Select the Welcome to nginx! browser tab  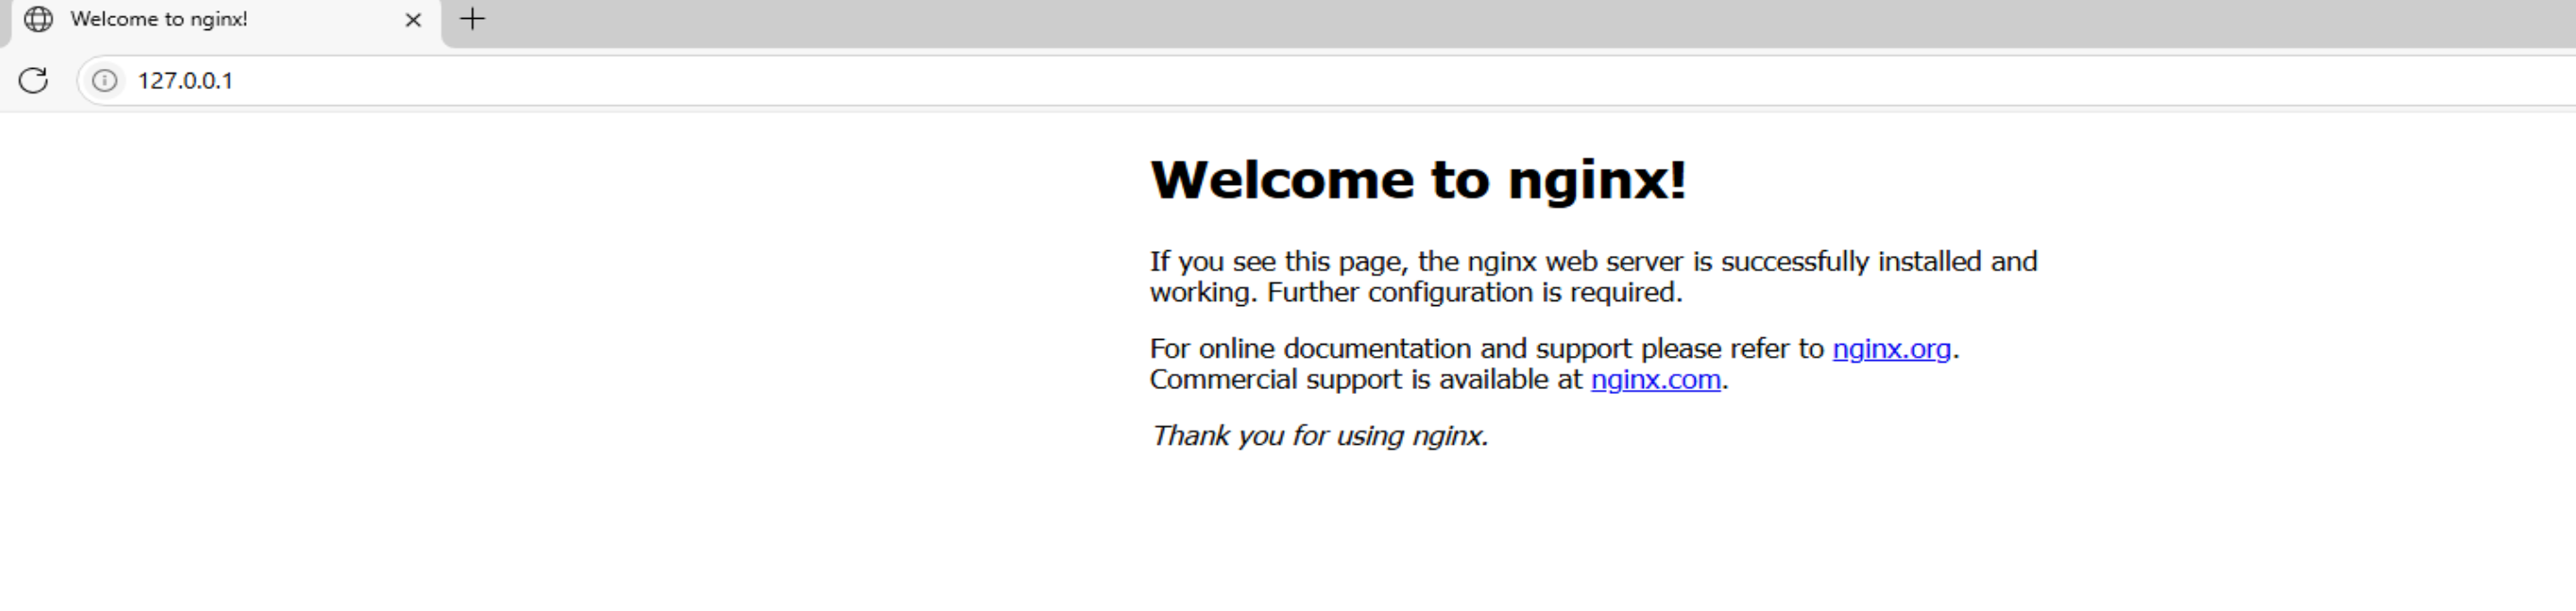[x=225, y=21]
